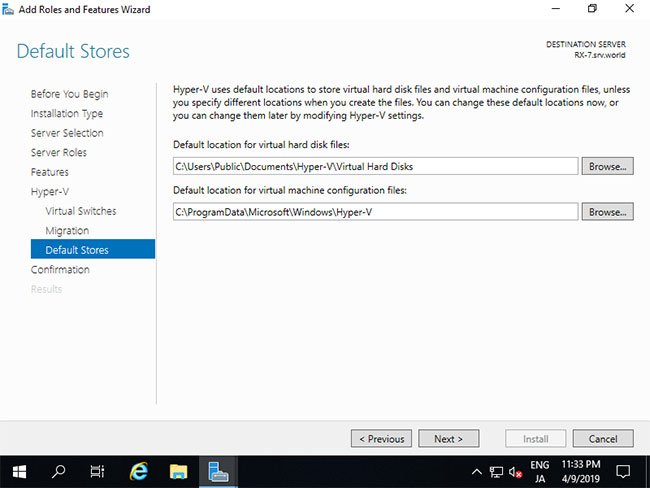The width and height of the screenshot is (650, 488).
Task: Browse for virtual machine configuration location
Action: (607, 212)
